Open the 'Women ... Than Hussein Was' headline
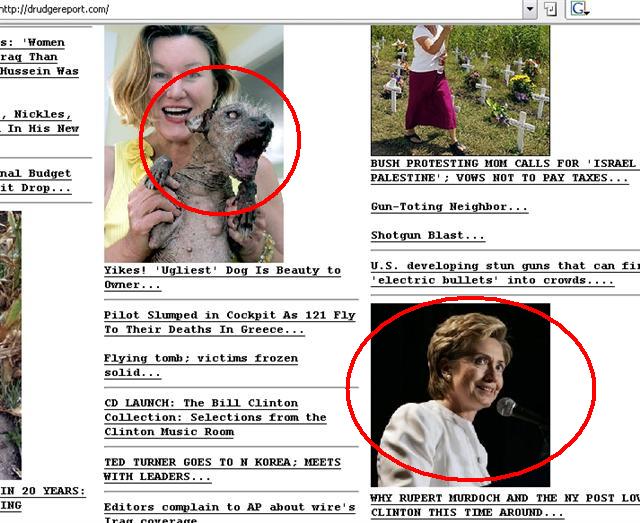Image resolution: width=640 pixels, height=523 pixels. point(39,57)
